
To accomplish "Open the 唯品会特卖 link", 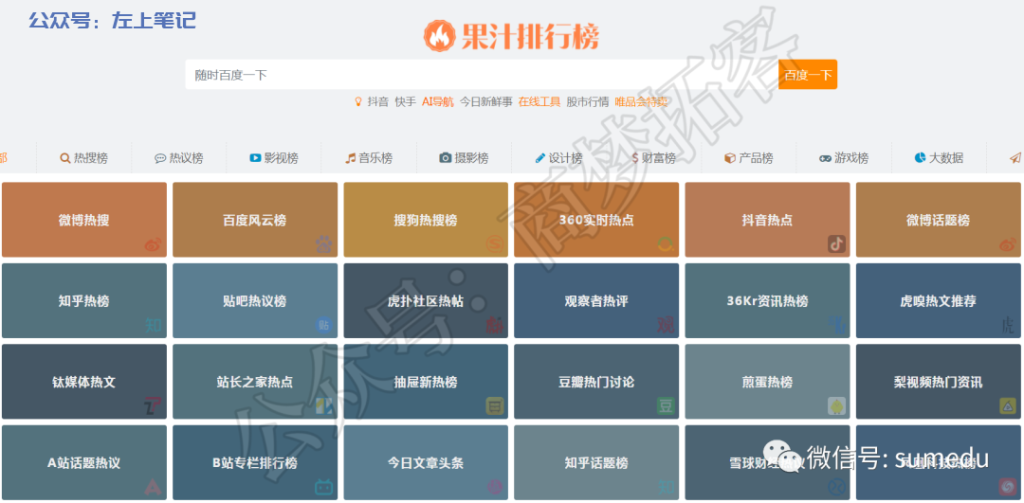I will click(x=641, y=102).
